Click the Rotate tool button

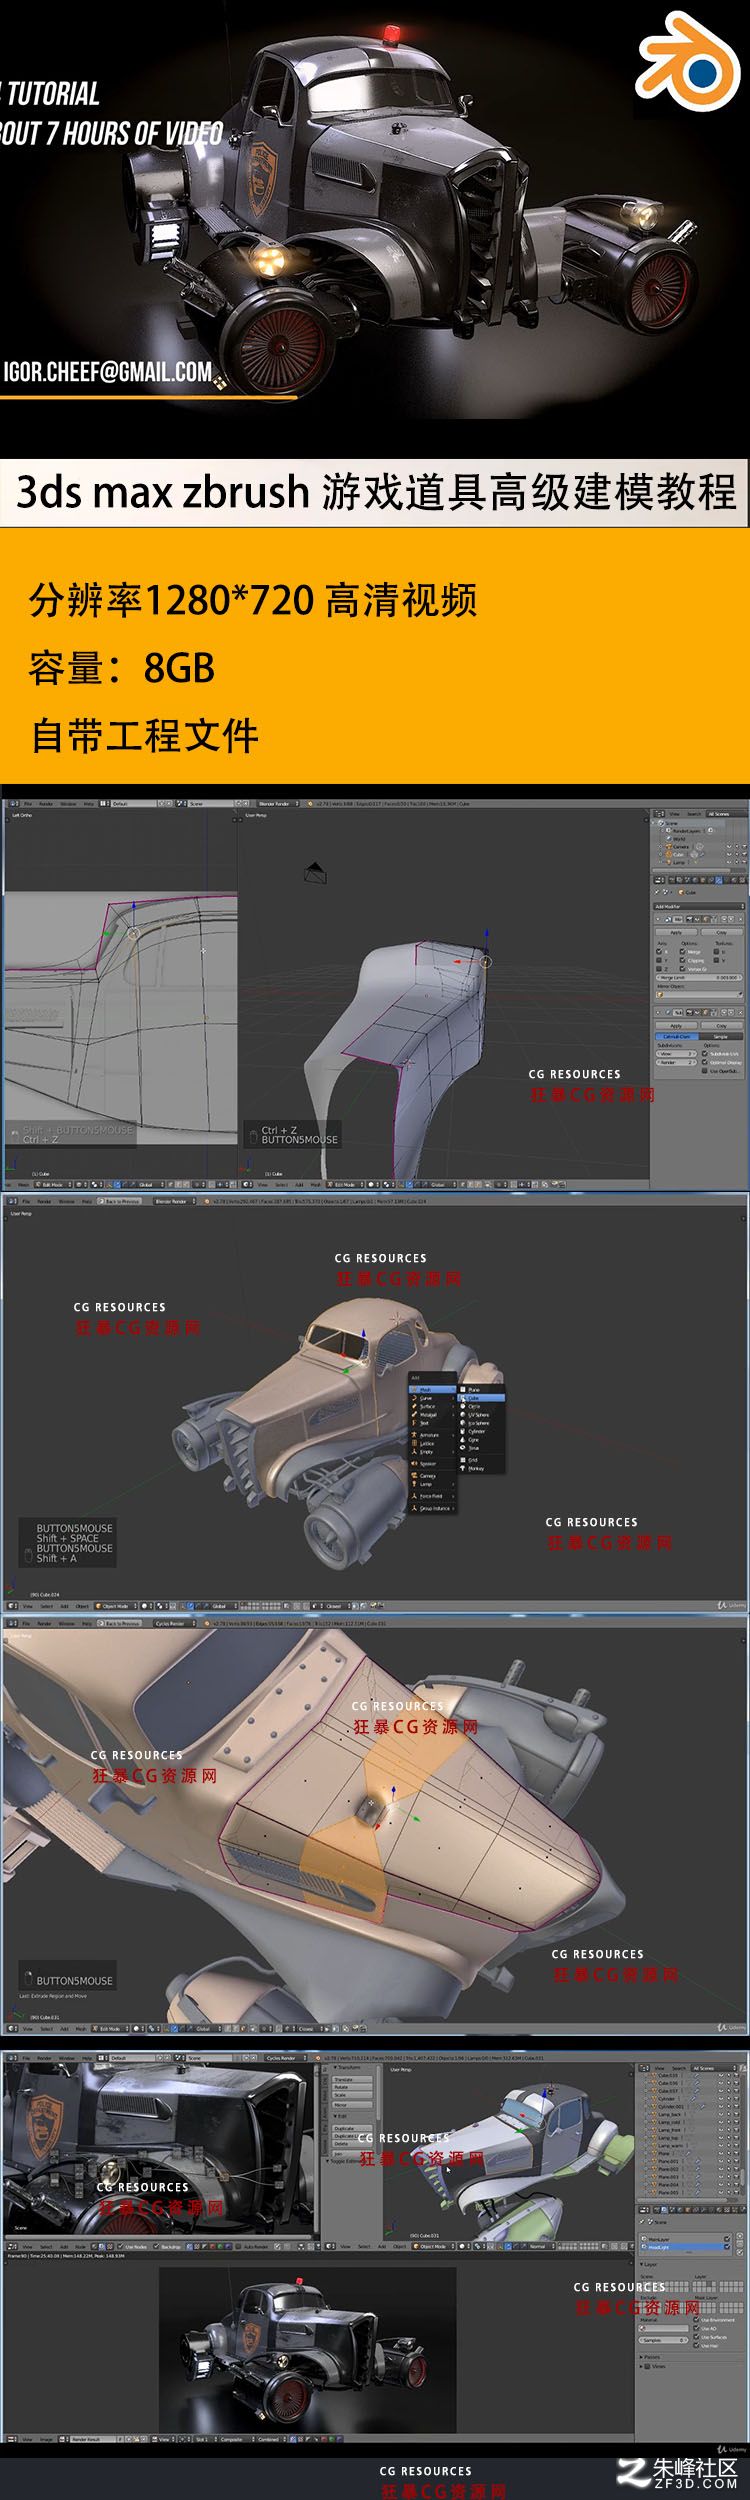[x=352, y=2087]
